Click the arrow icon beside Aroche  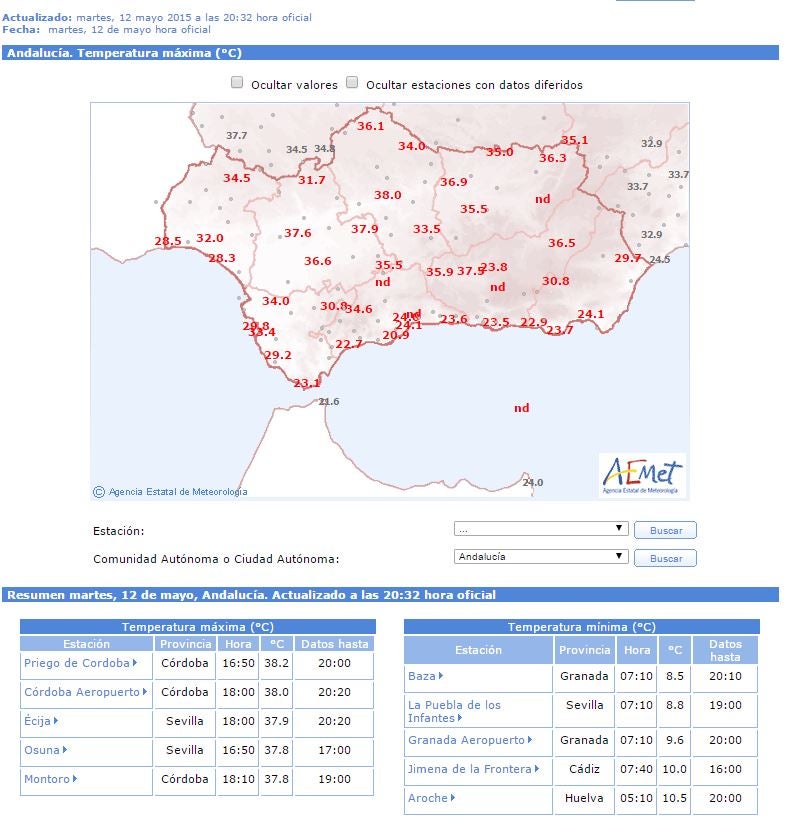click(x=453, y=798)
